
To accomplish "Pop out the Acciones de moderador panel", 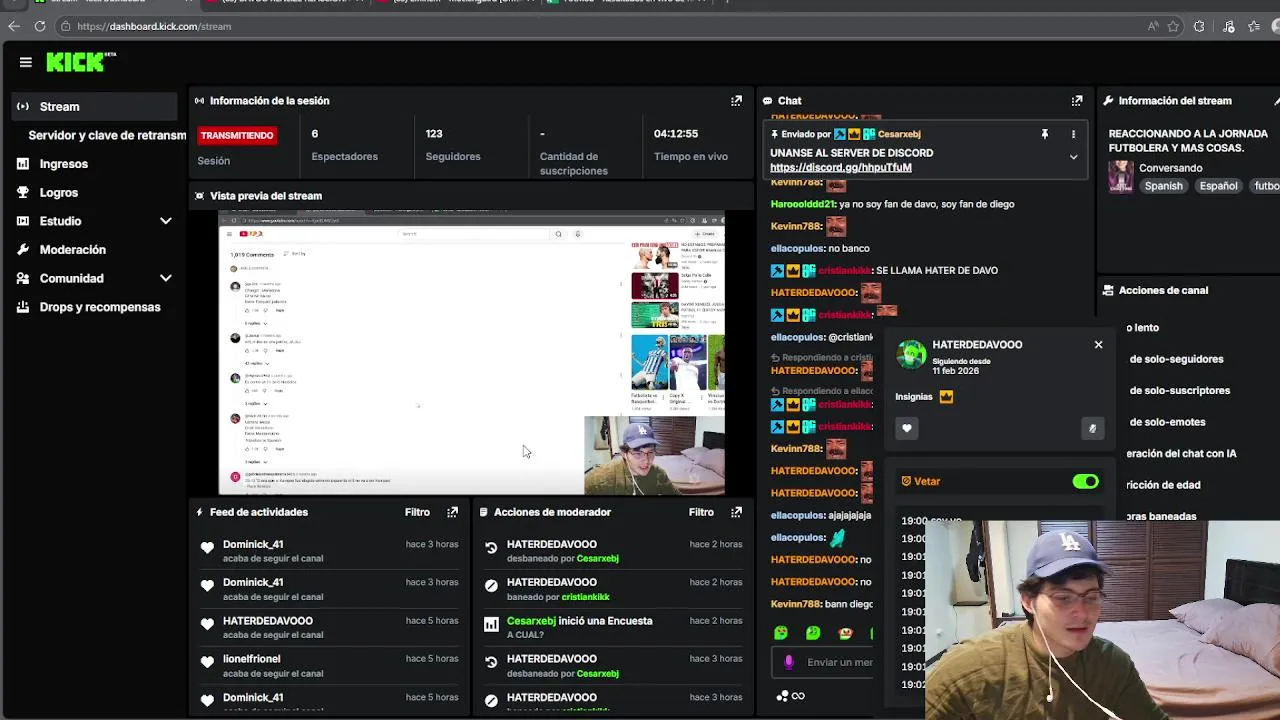I will tap(736, 512).
